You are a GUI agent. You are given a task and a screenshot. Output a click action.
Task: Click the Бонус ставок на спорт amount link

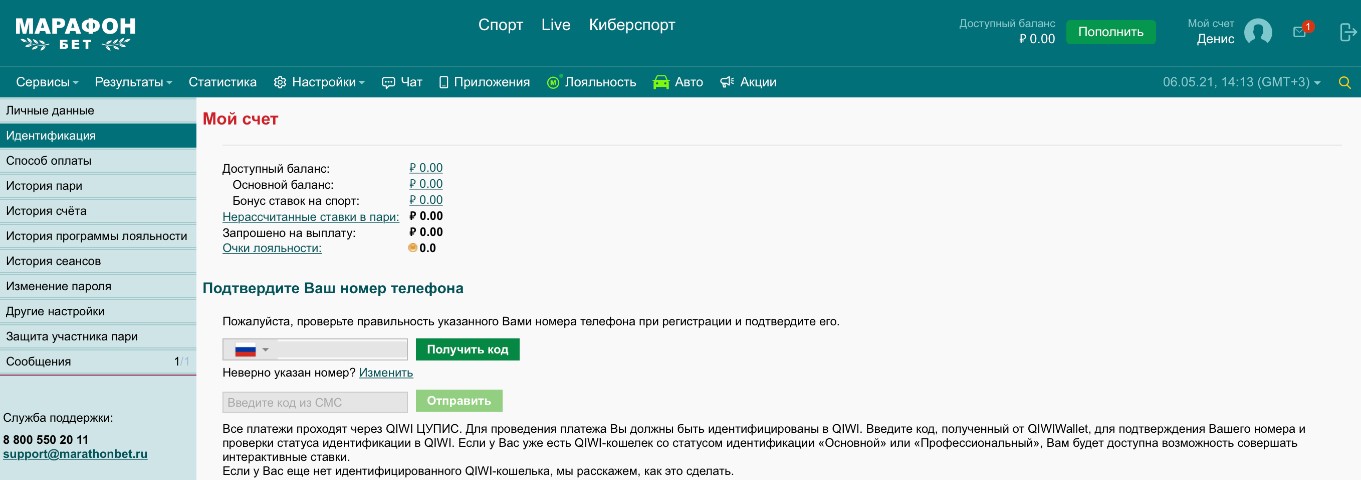click(x=426, y=200)
